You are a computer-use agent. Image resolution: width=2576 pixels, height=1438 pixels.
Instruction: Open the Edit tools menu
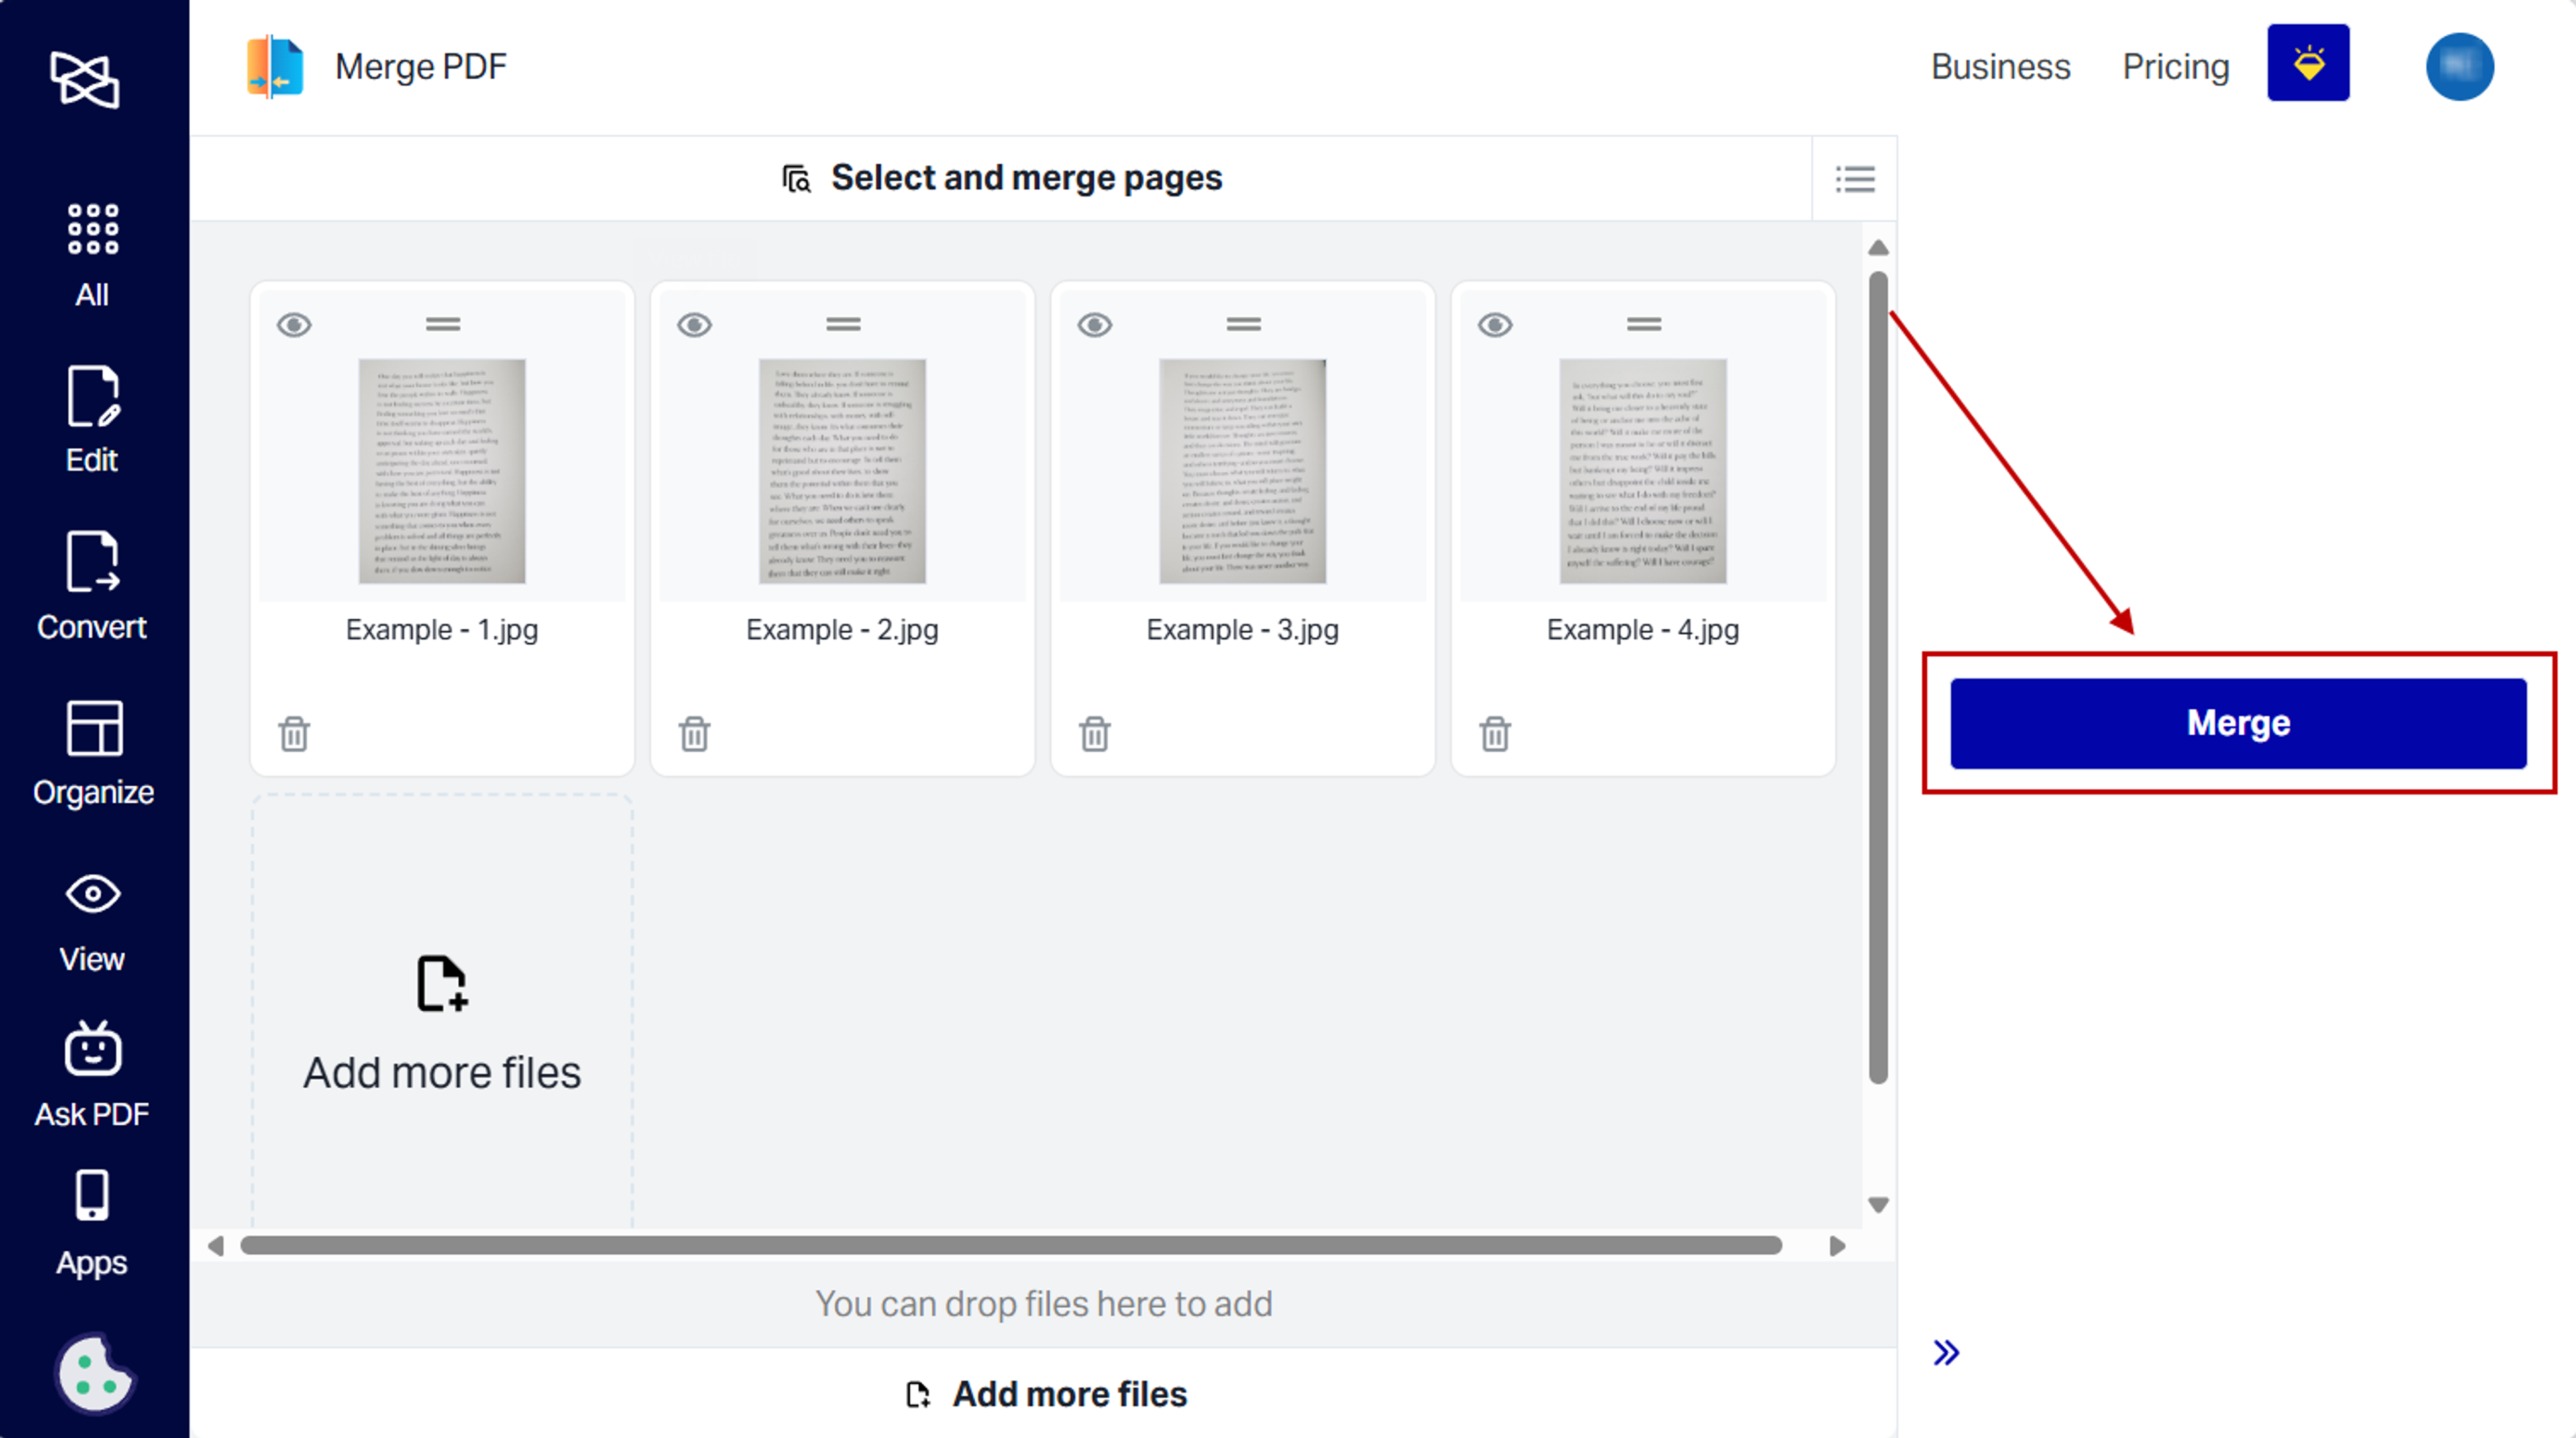click(92, 420)
